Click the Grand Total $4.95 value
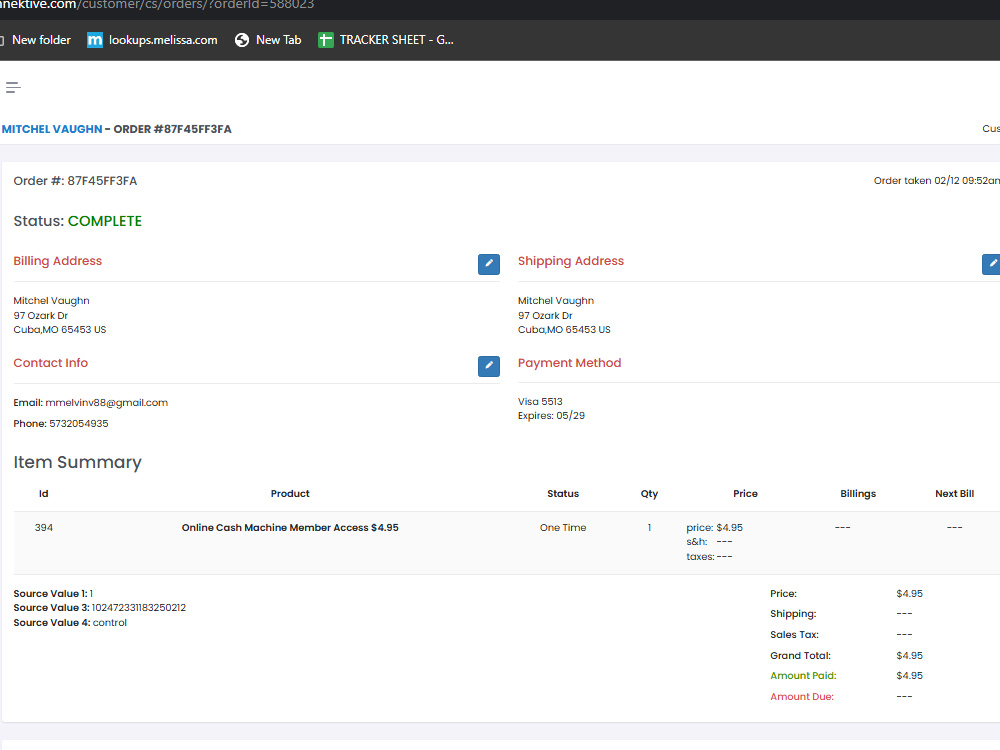This screenshot has height=750, width=1000. click(909, 656)
